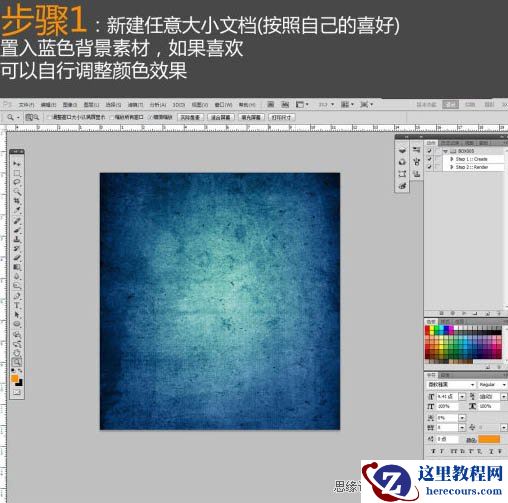Swap foreground and background colors
The width and height of the screenshot is (508, 503).
point(20,370)
